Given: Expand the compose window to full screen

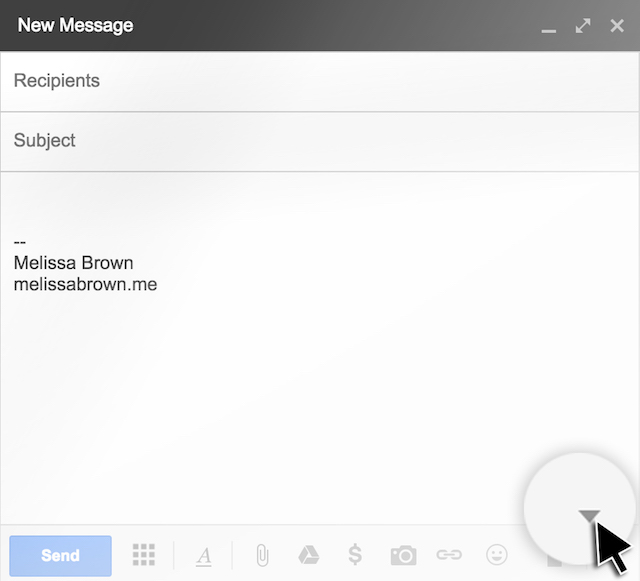Looking at the screenshot, I should [583, 26].
